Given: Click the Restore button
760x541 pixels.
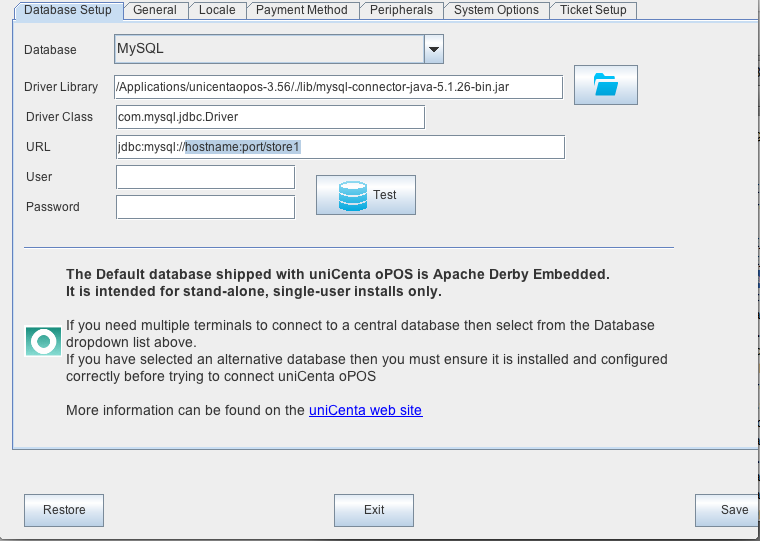Looking at the screenshot, I should pyautogui.click(x=64, y=510).
